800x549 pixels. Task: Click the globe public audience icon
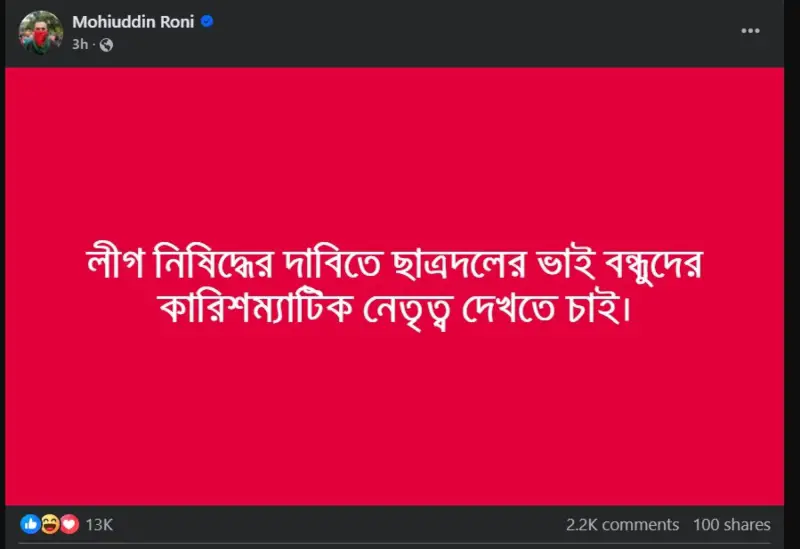(106, 45)
